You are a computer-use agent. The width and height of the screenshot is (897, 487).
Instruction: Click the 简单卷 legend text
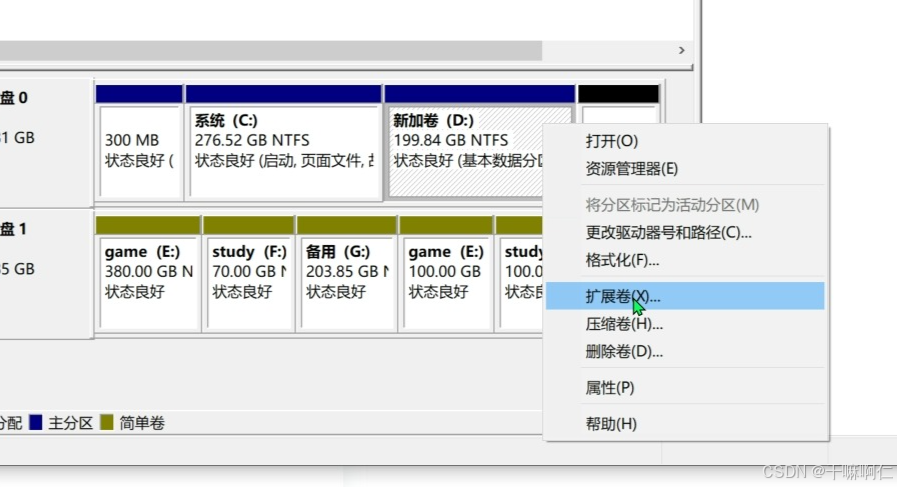142,423
